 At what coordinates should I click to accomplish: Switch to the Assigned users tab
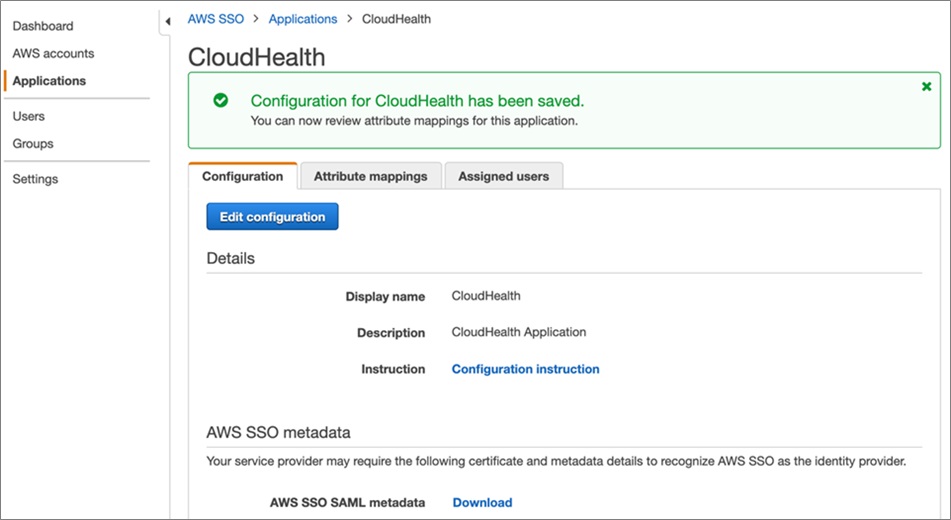[503, 176]
